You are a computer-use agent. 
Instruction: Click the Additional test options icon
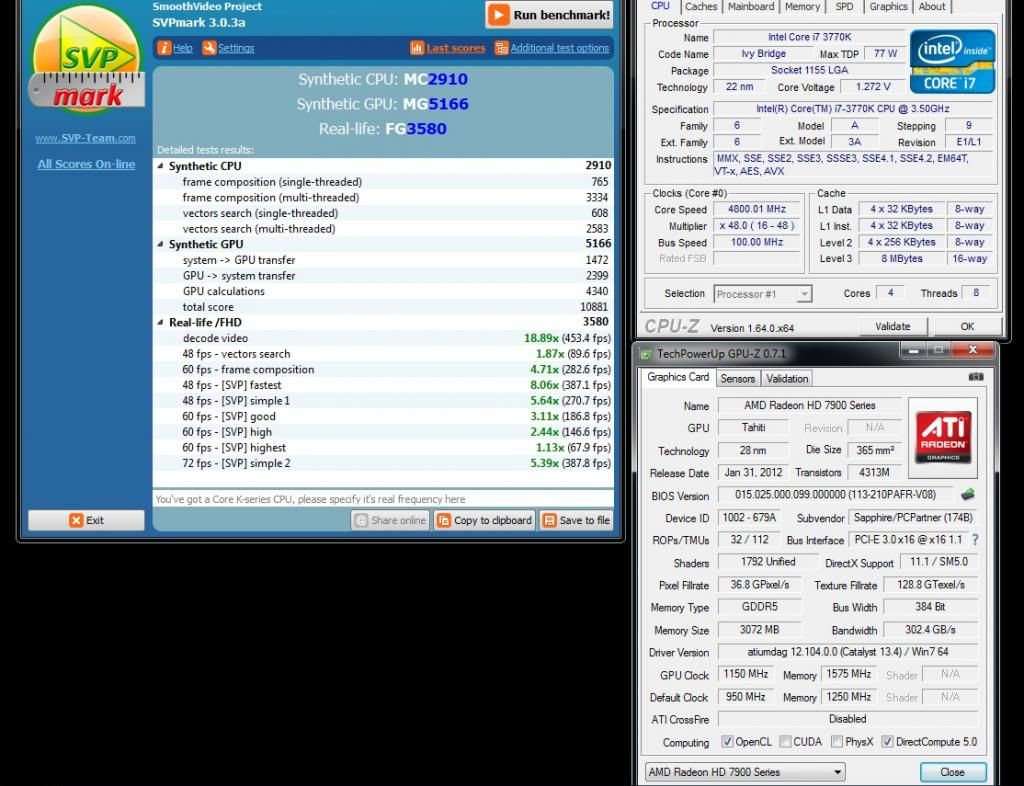pos(502,48)
